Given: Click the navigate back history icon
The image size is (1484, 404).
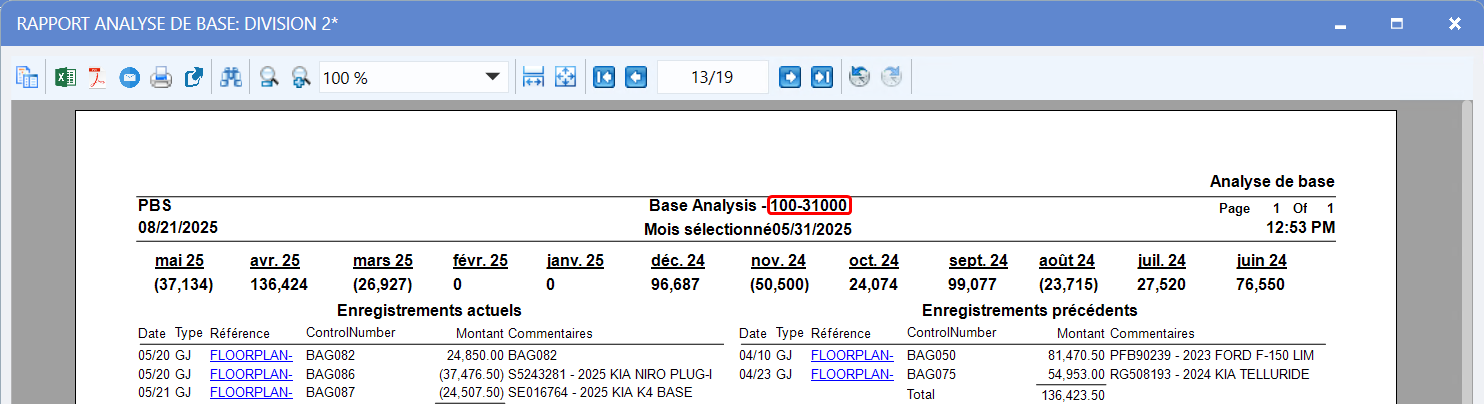Looking at the screenshot, I should point(859,77).
